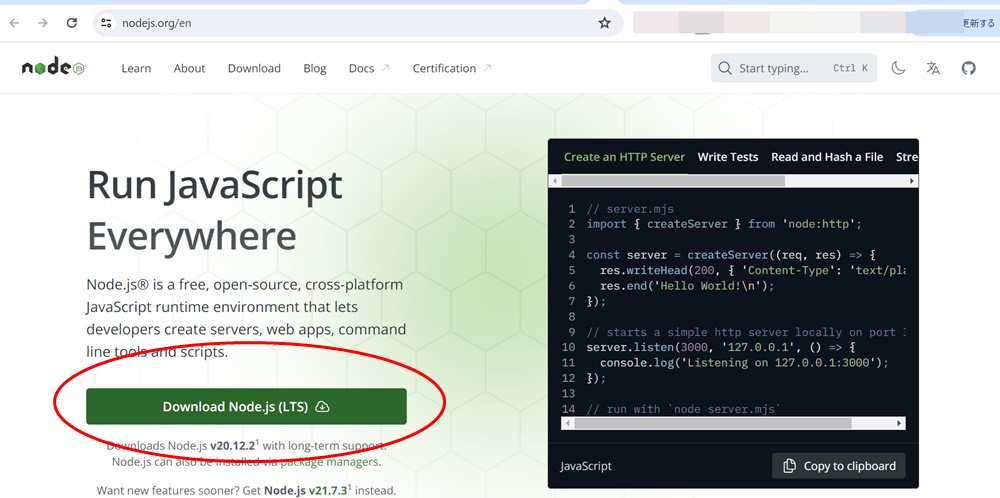Image resolution: width=1000 pixels, height=498 pixels.
Task: Open site information icon in address bar
Action: [106, 23]
